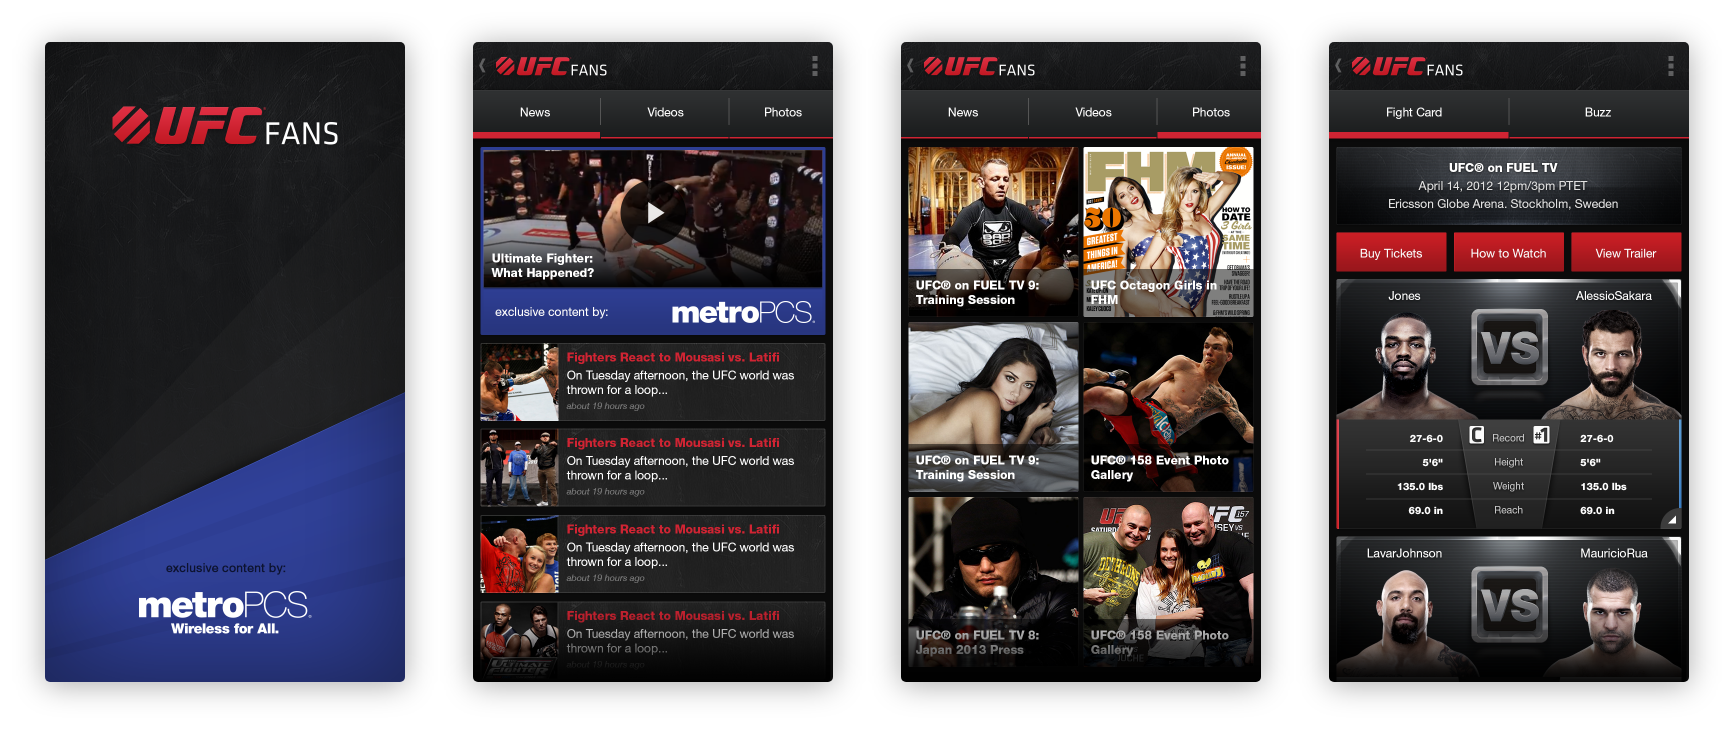
Task: Open news item with Ultimate Fighter poster thumbnail
Action: (653, 638)
